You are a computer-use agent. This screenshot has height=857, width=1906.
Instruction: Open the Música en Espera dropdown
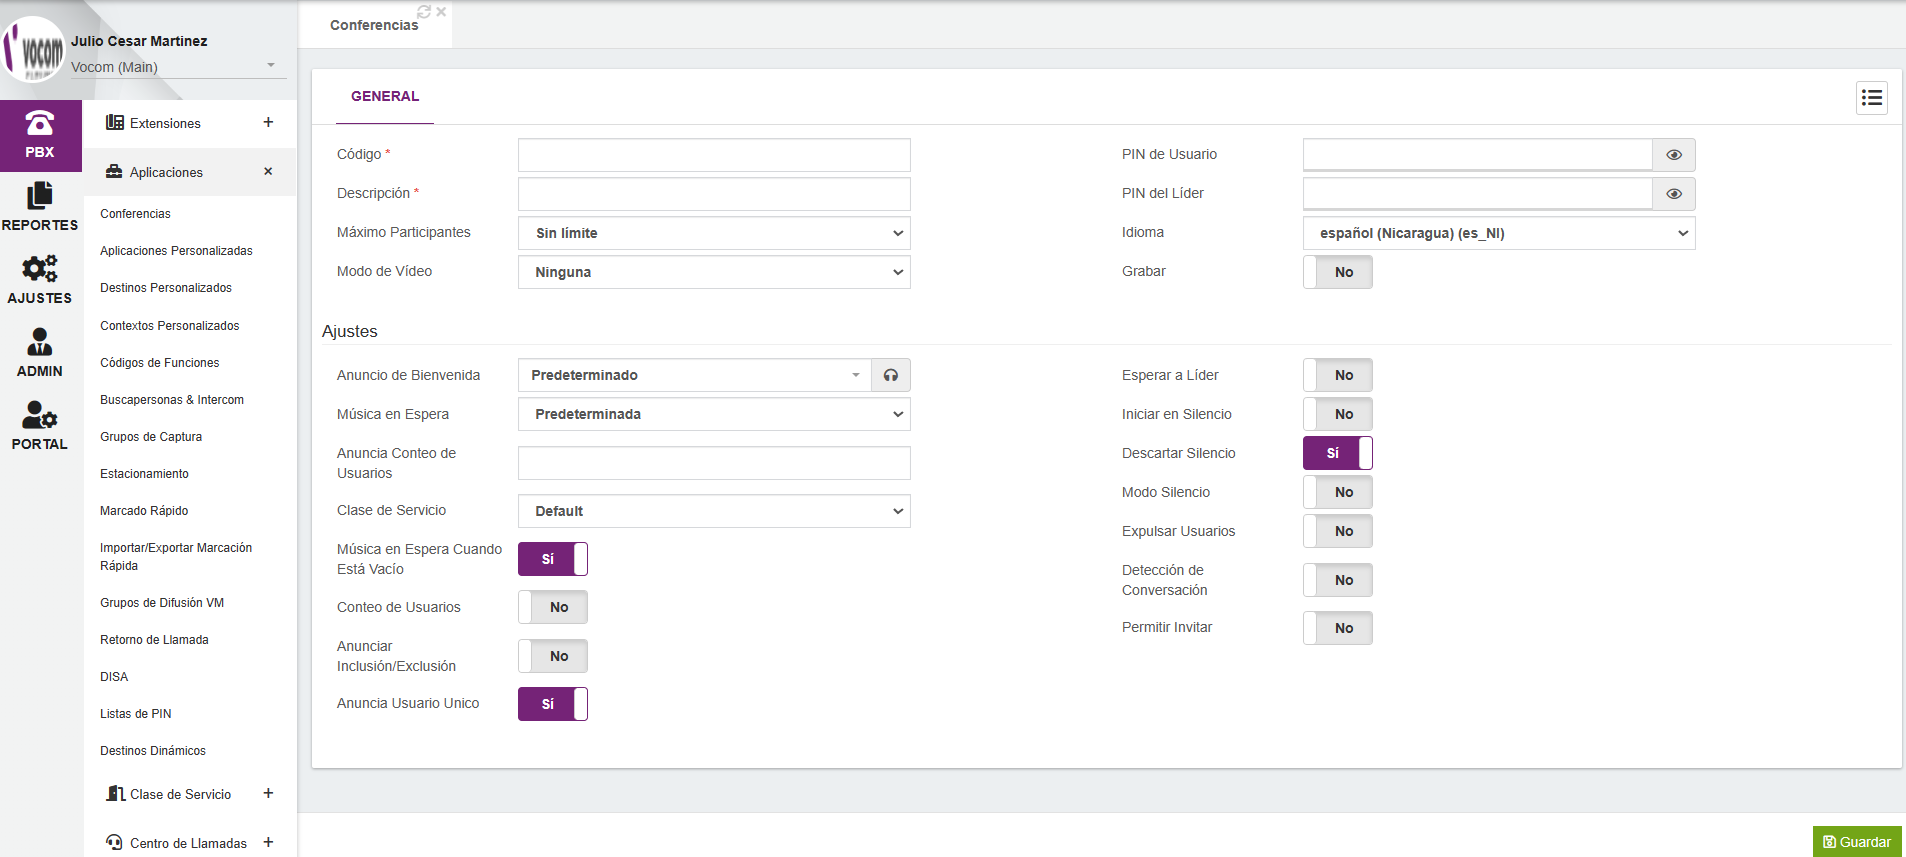[x=714, y=414]
